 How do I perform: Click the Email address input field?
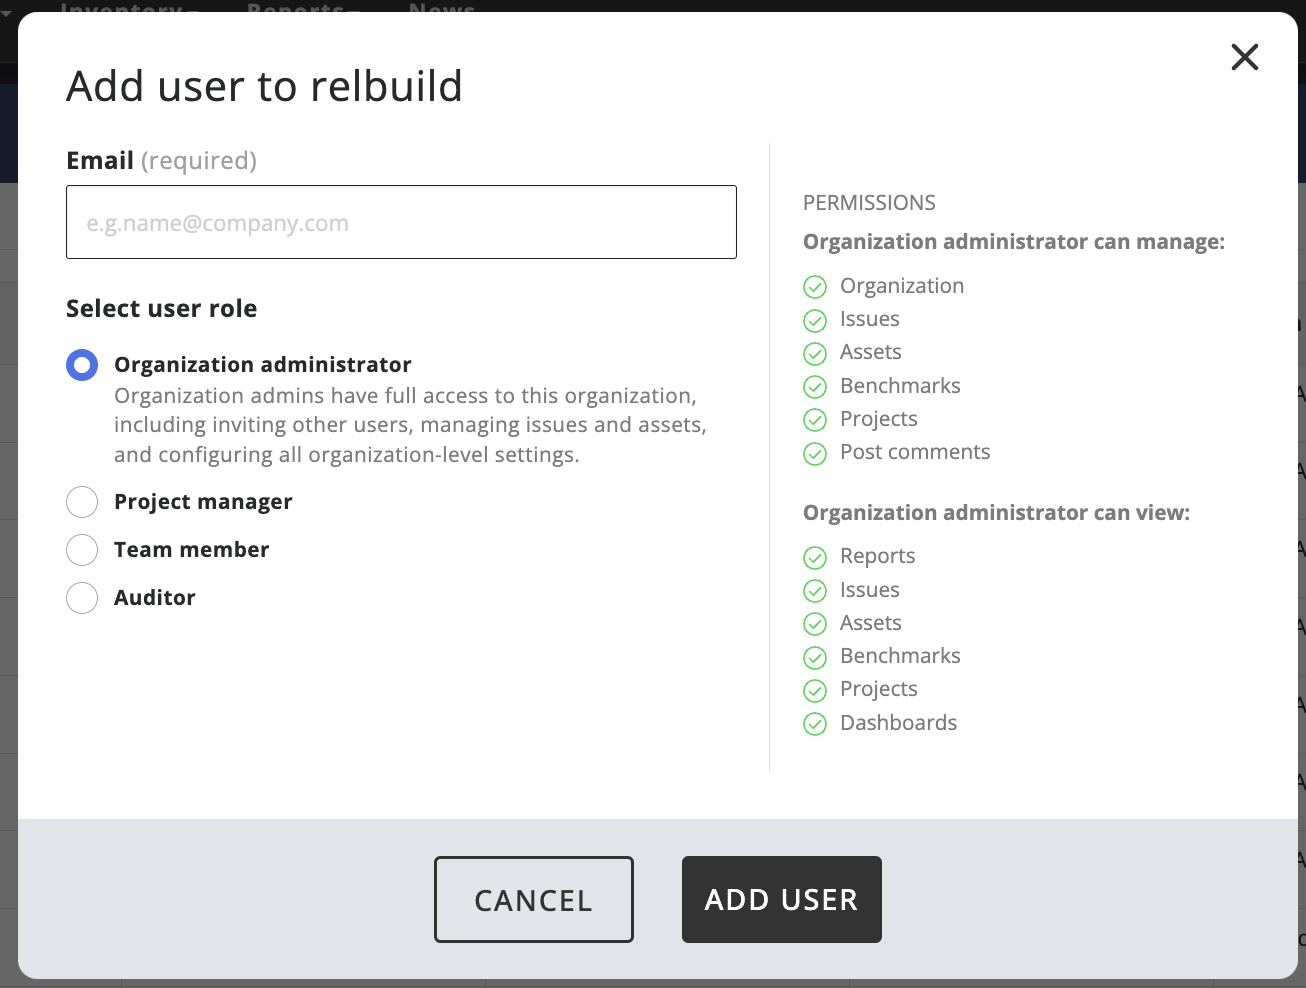pos(401,222)
